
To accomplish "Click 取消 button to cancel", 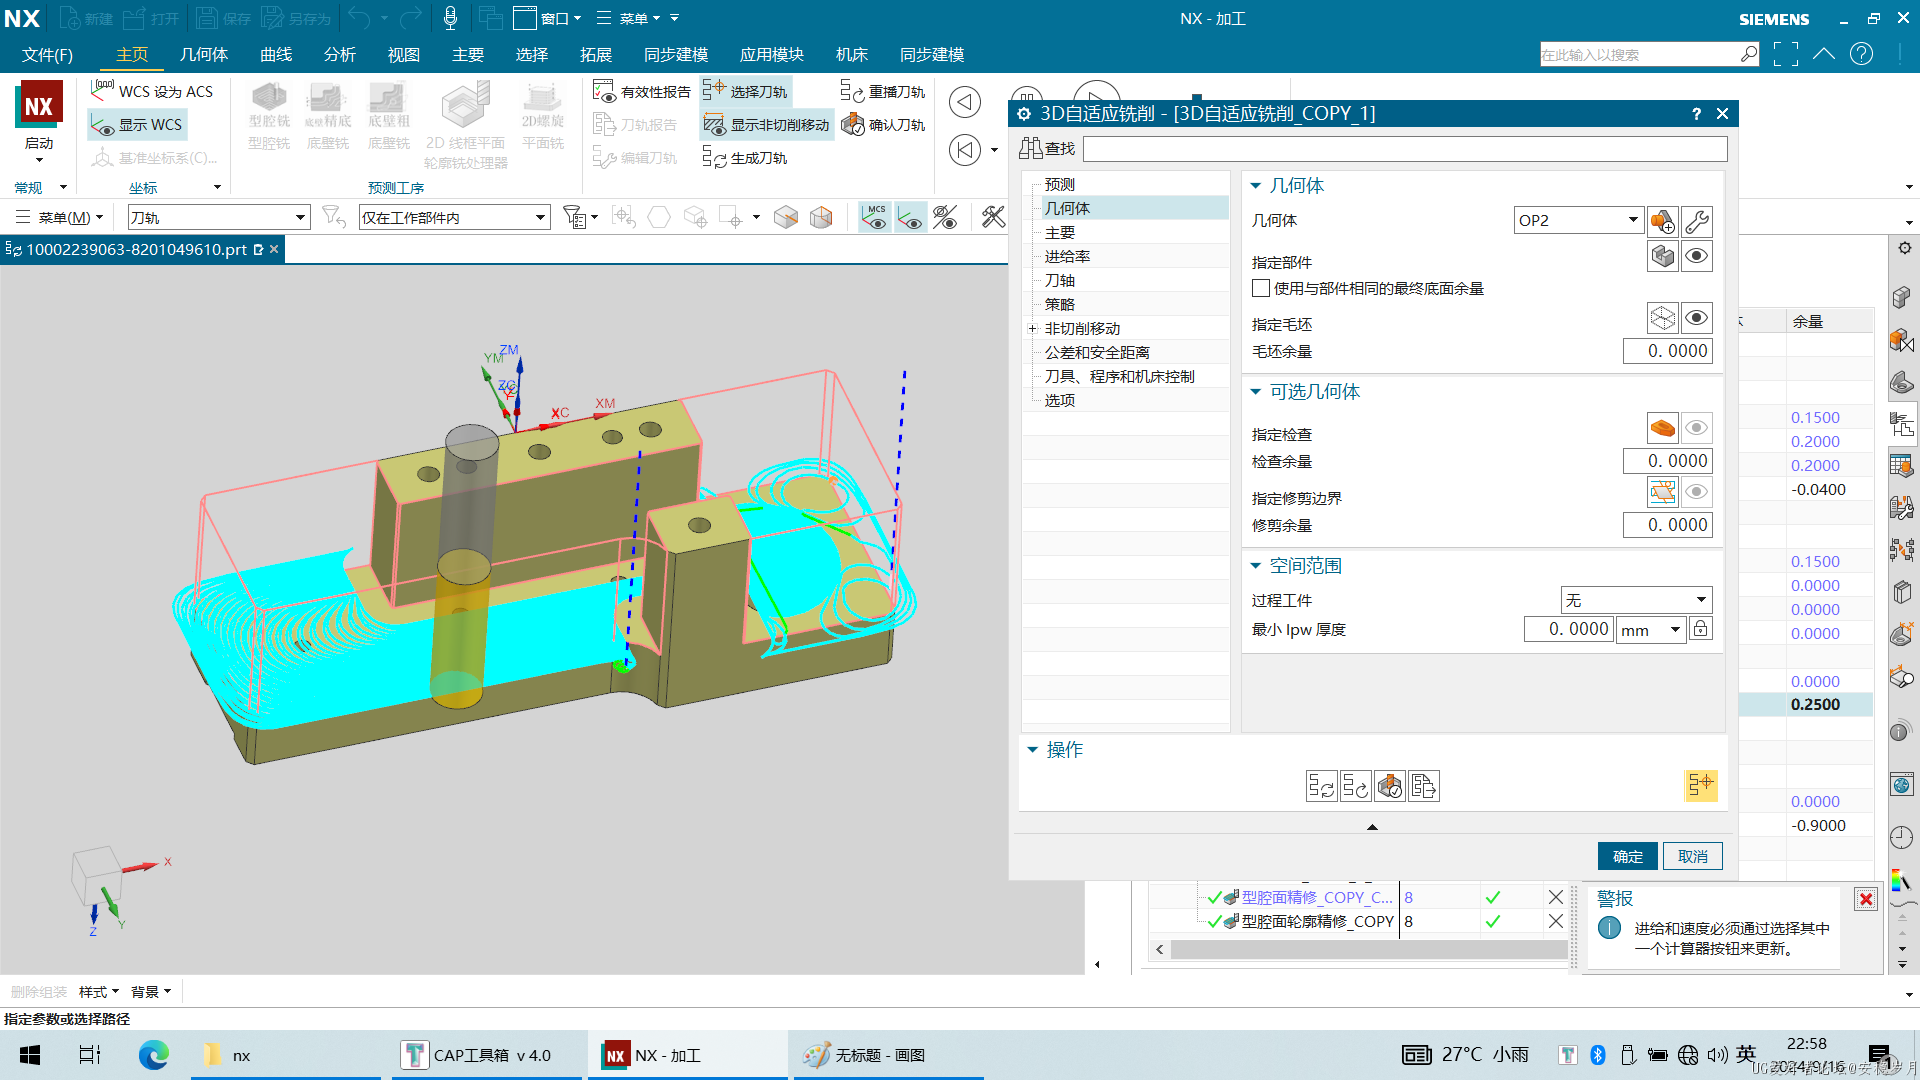I will (1692, 855).
